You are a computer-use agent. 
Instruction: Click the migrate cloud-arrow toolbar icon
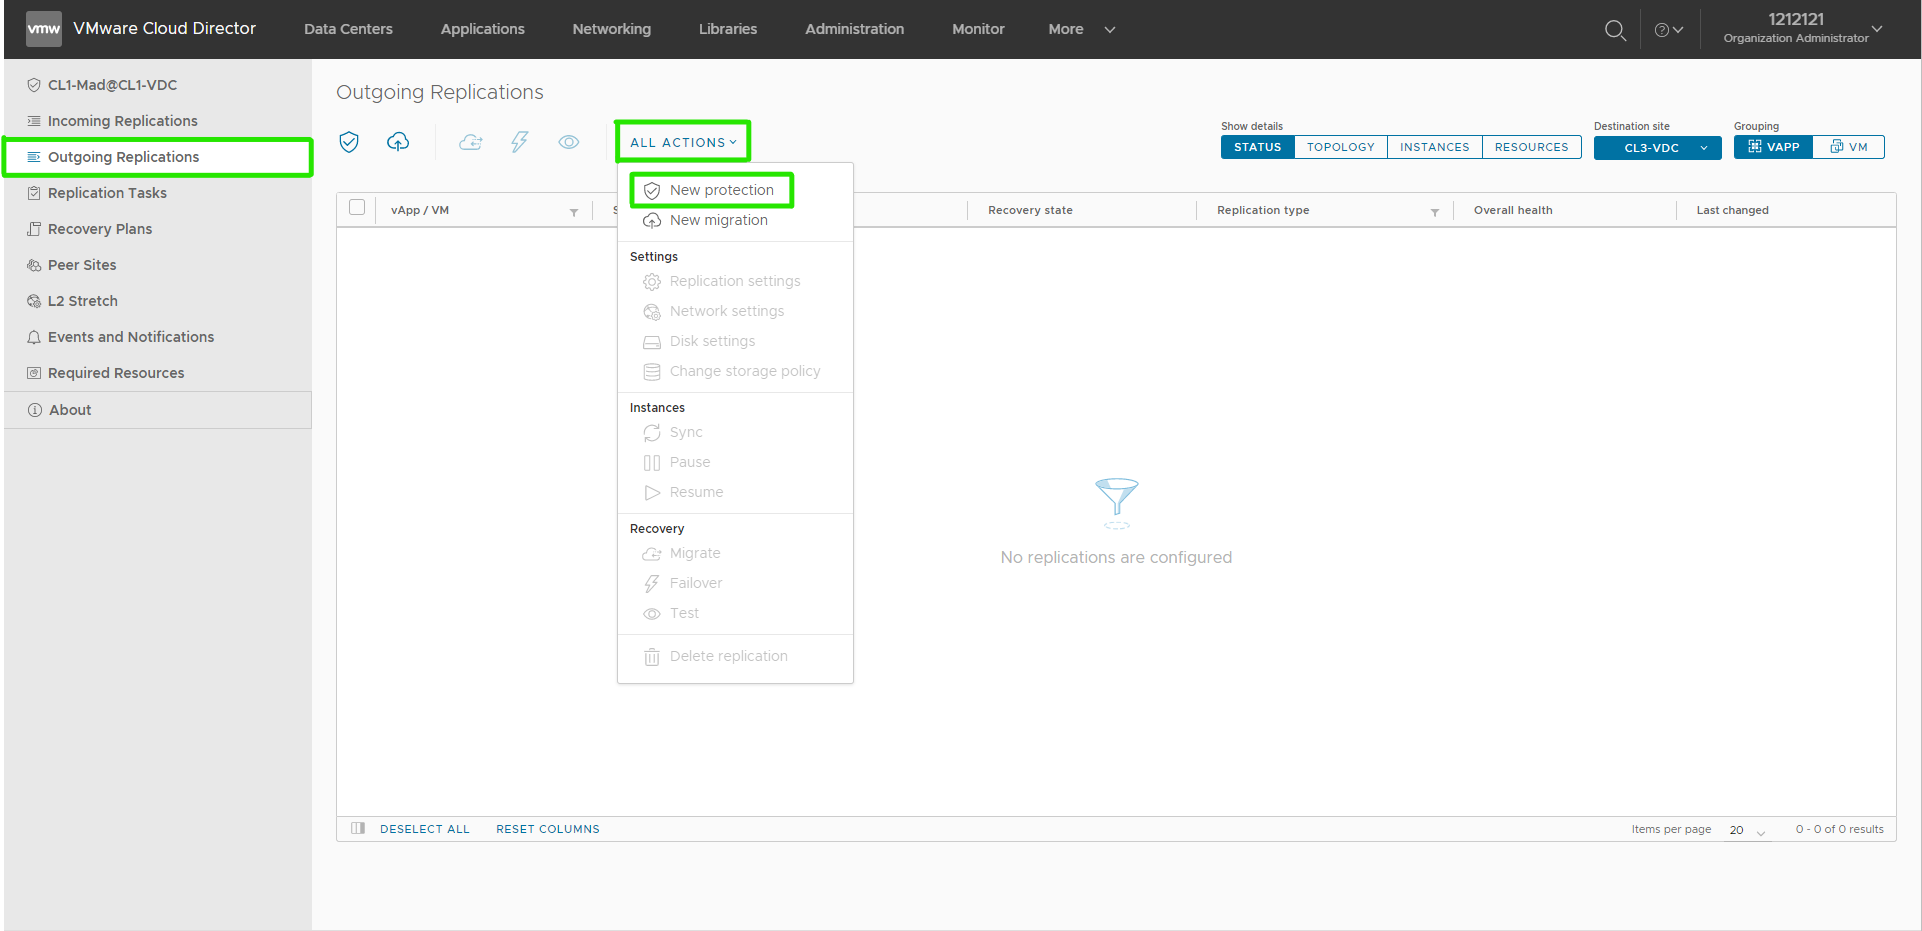(x=471, y=142)
